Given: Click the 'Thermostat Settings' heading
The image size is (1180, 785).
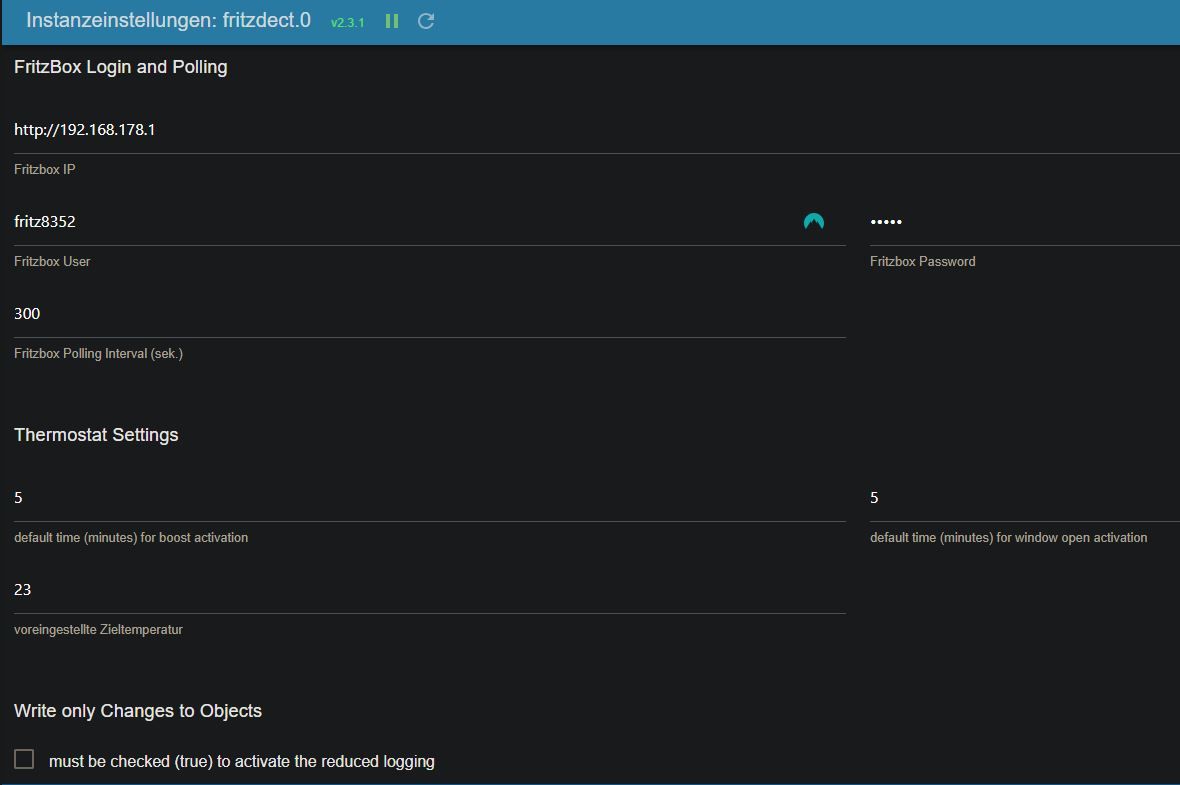Looking at the screenshot, I should tap(96, 435).
